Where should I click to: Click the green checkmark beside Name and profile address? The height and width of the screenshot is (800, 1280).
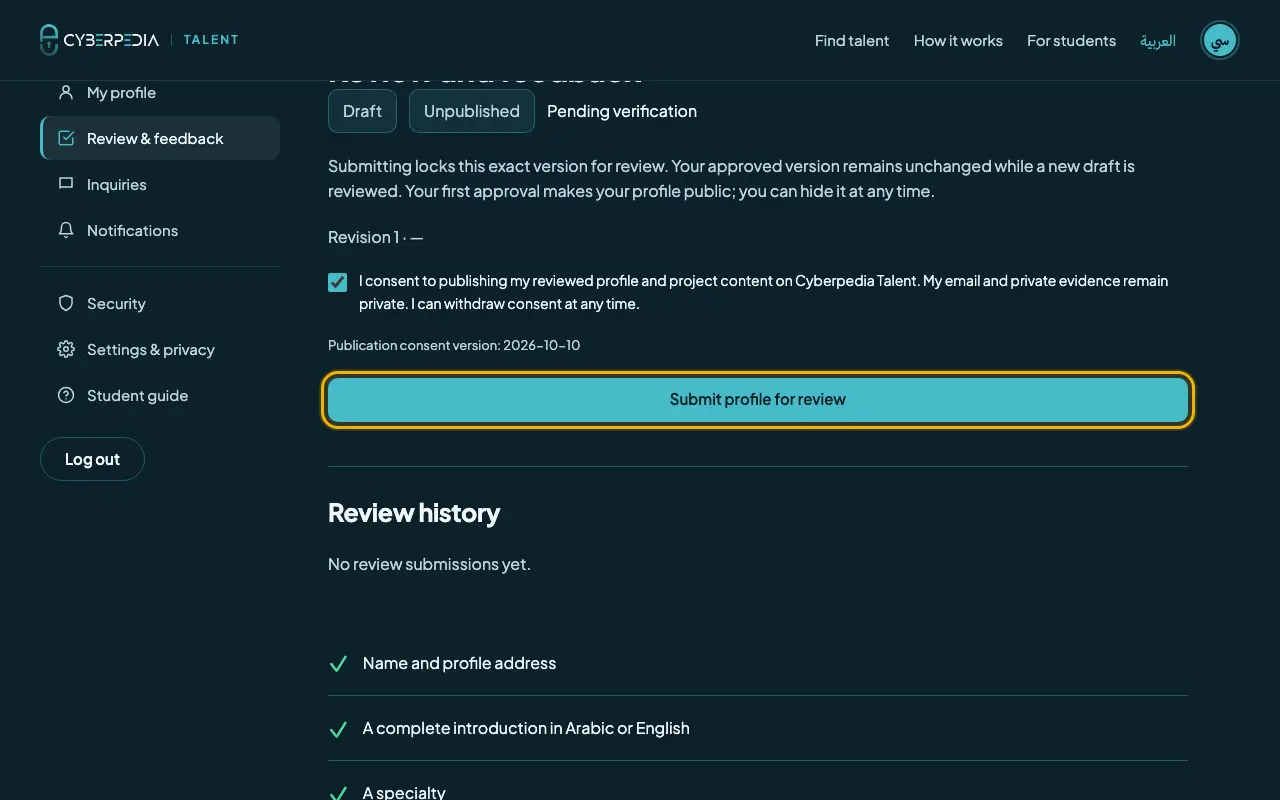(x=338, y=664)
